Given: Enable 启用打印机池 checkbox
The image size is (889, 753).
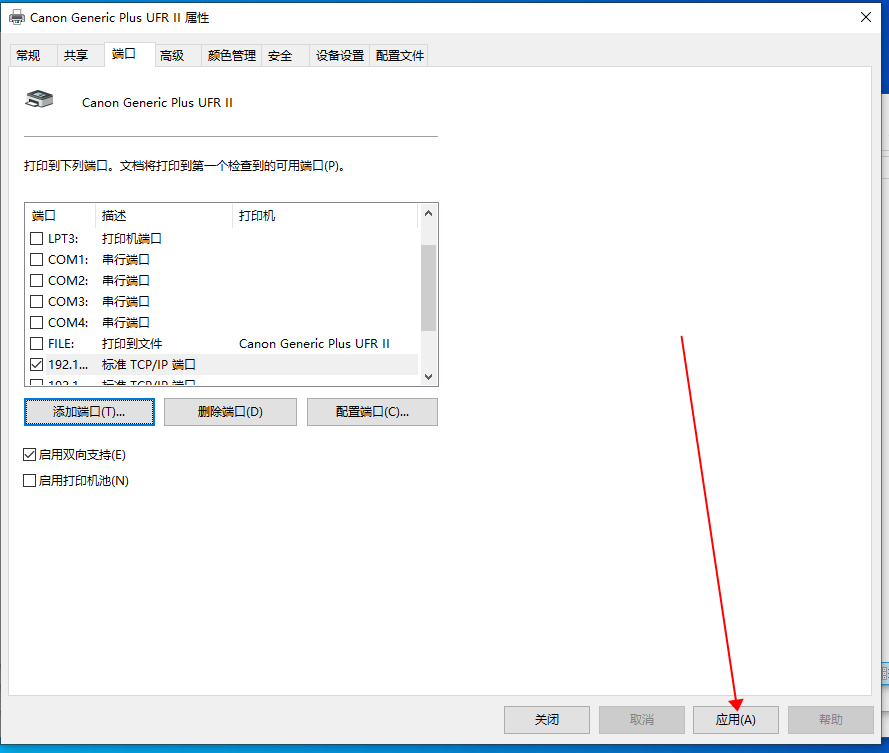Looking at the screenshot, I should (x=30, y=481).
